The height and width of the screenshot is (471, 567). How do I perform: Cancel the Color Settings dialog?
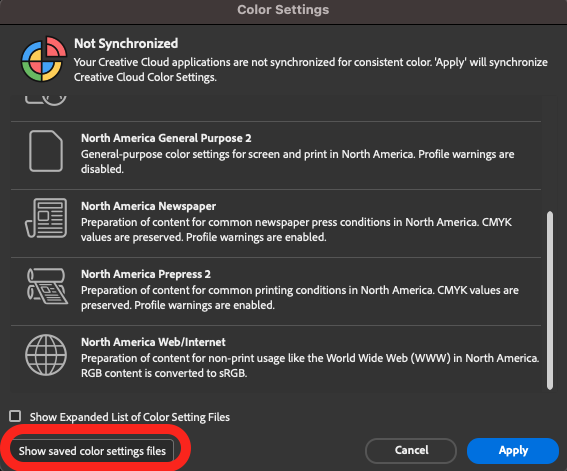(411, 450)
